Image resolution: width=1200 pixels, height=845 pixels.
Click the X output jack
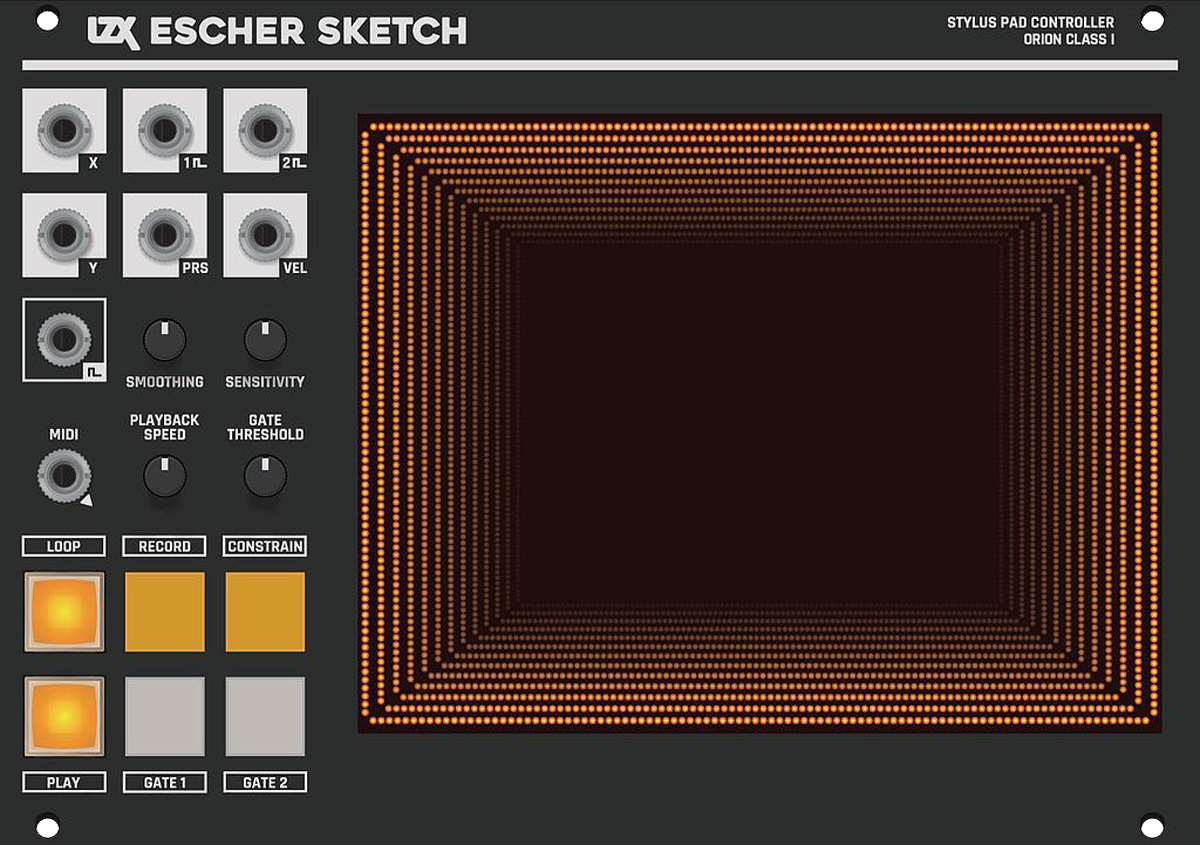pos(64,130)
